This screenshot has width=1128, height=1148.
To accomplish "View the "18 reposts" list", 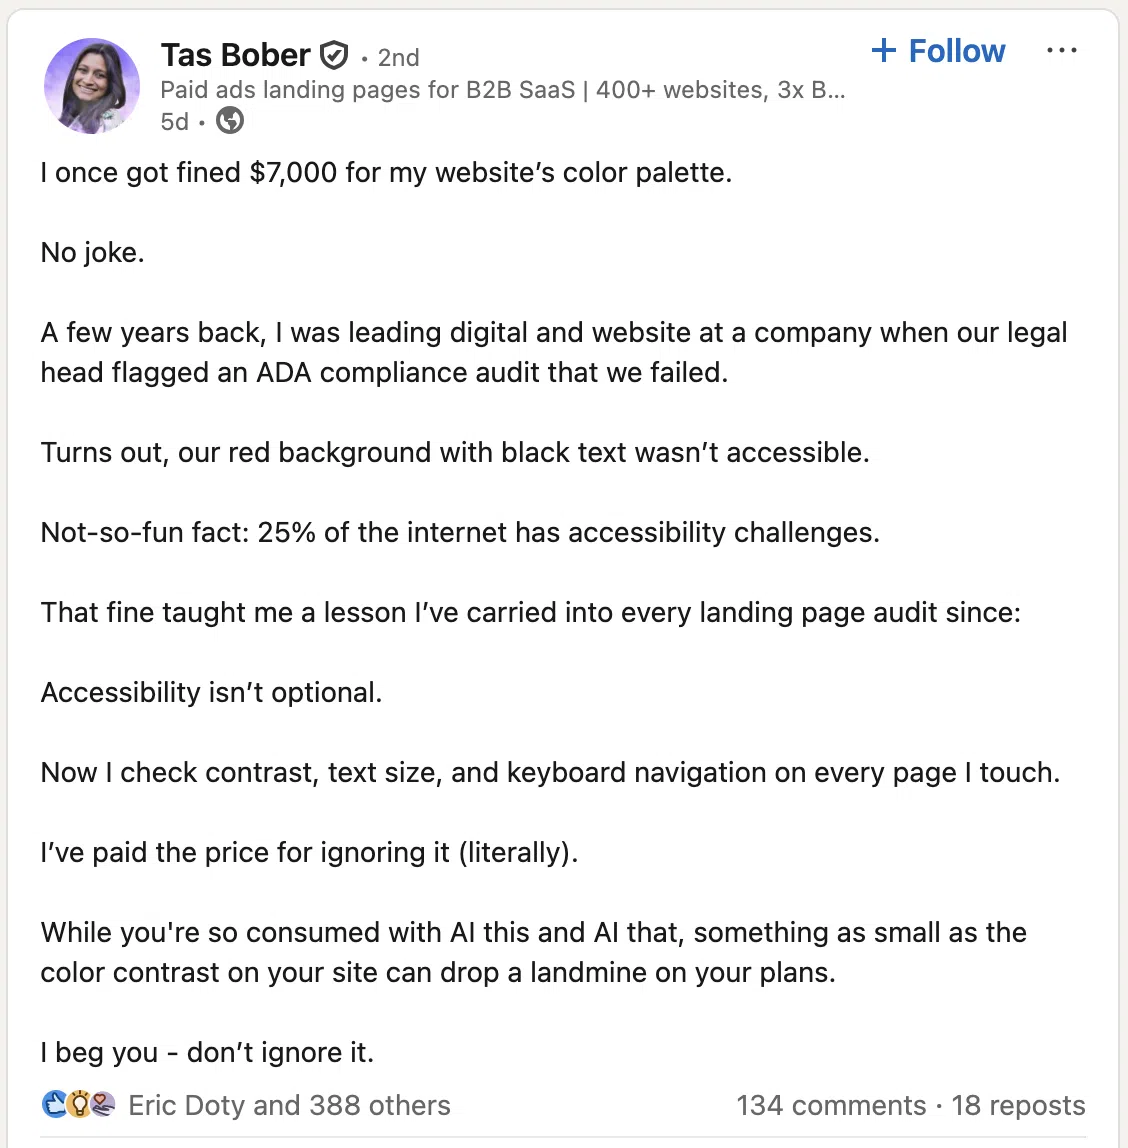I will tap(1018, 1105).
